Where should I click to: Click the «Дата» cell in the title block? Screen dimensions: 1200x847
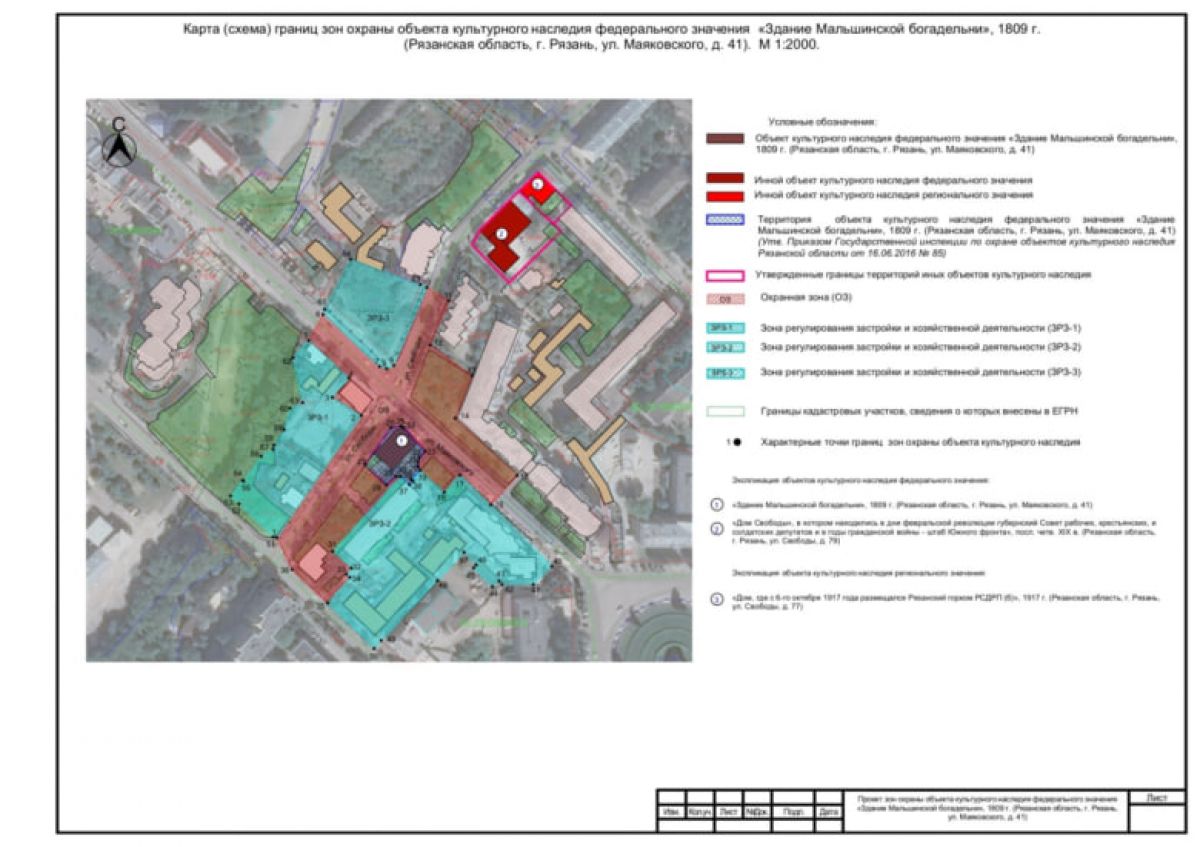[x=829, y=811]
